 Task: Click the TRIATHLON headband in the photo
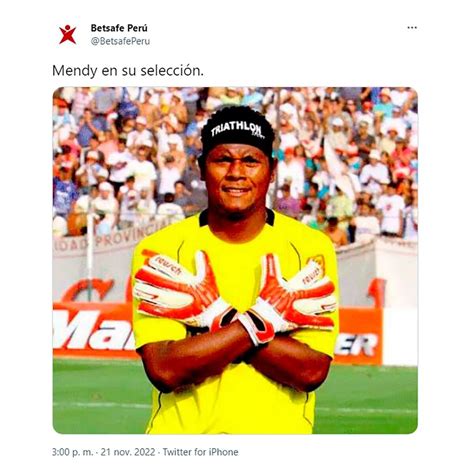238,131
